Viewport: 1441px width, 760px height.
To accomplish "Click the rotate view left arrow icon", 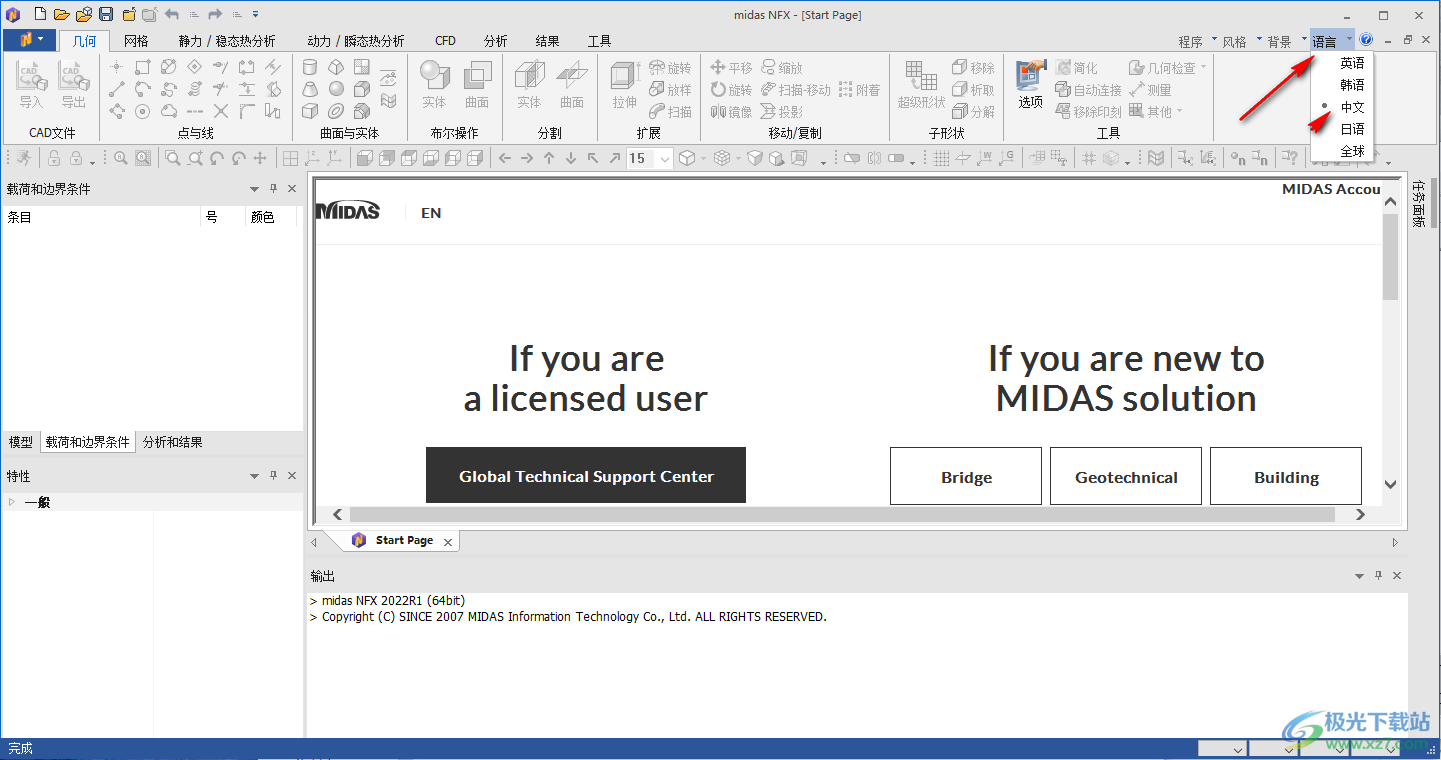I will point(217,158).
